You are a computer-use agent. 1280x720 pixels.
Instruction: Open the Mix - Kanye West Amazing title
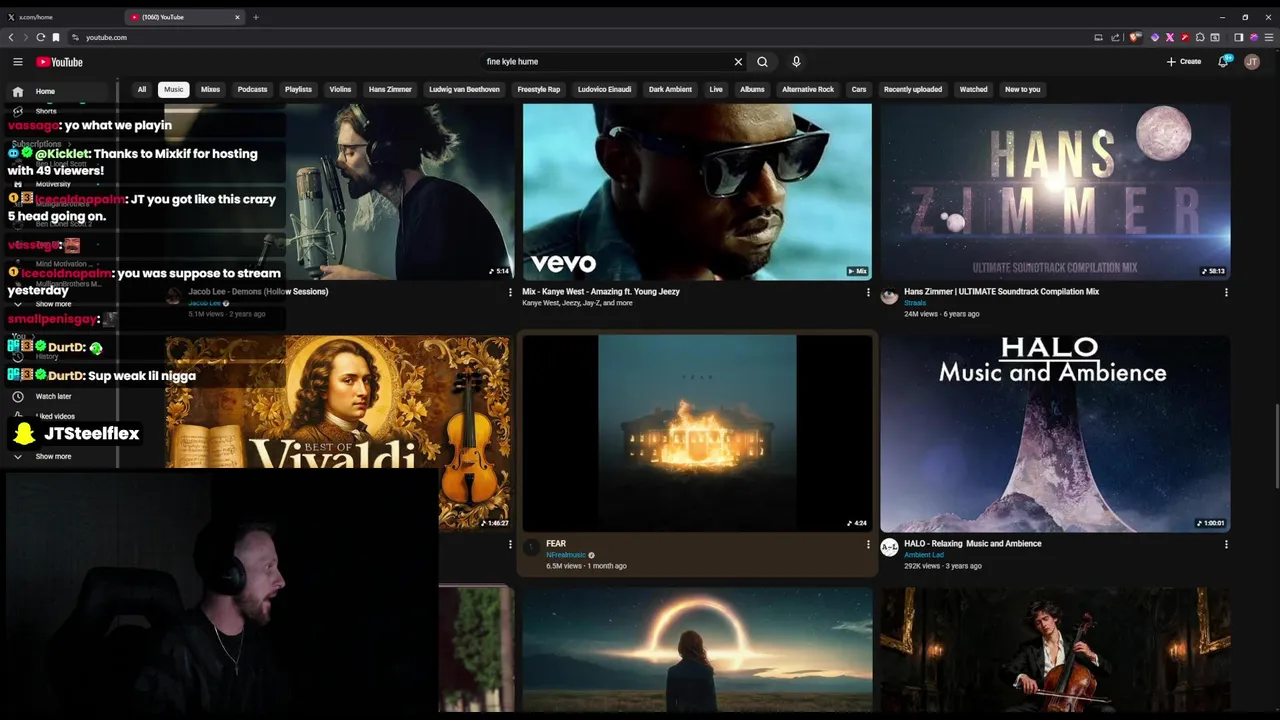click(x=601, y=292)
